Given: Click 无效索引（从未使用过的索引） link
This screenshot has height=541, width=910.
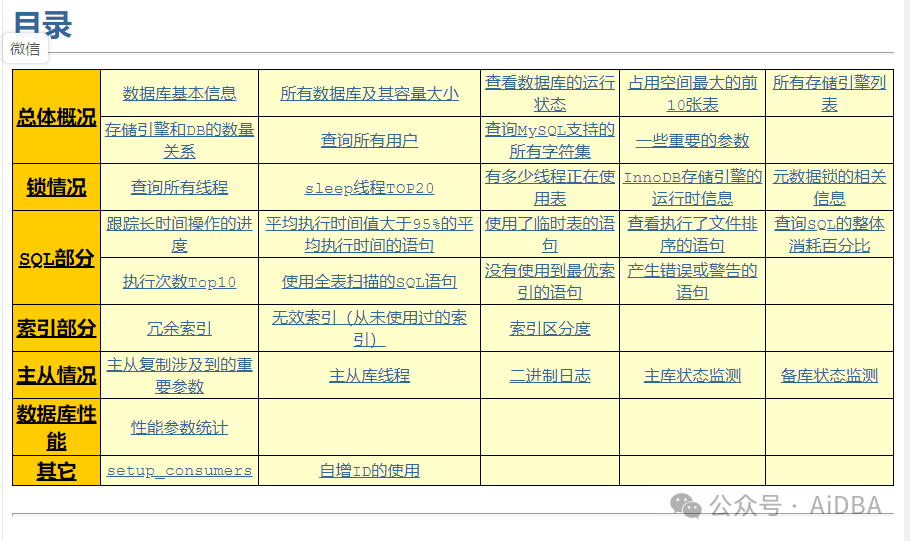Looking at the screenshot, I should coord(369,329).
